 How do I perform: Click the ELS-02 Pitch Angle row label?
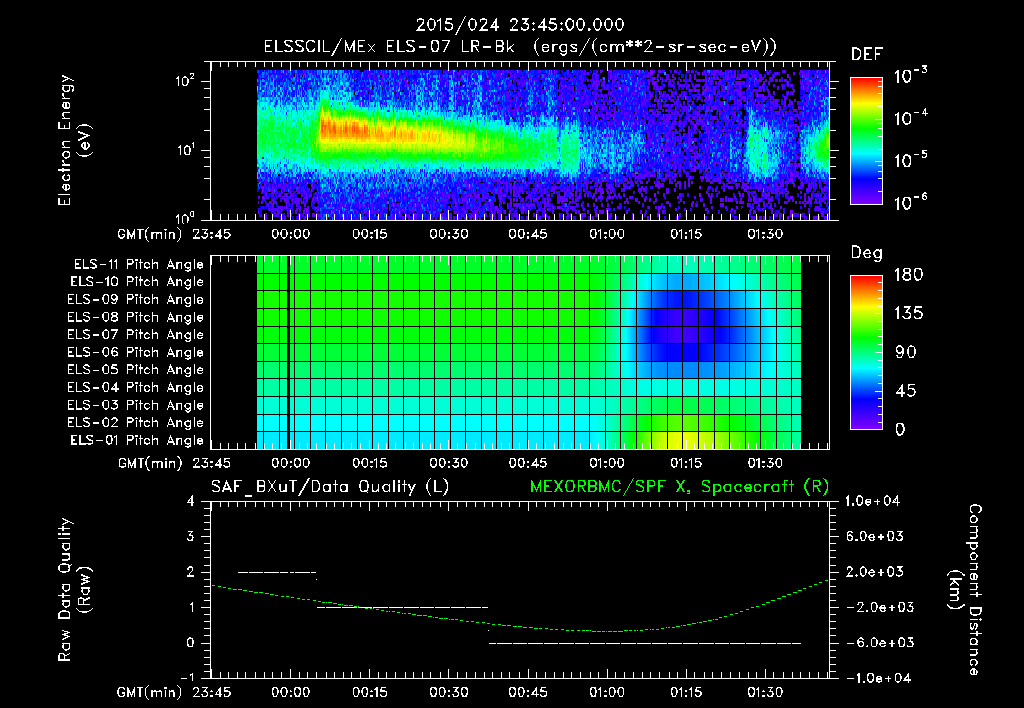(135, 423)
